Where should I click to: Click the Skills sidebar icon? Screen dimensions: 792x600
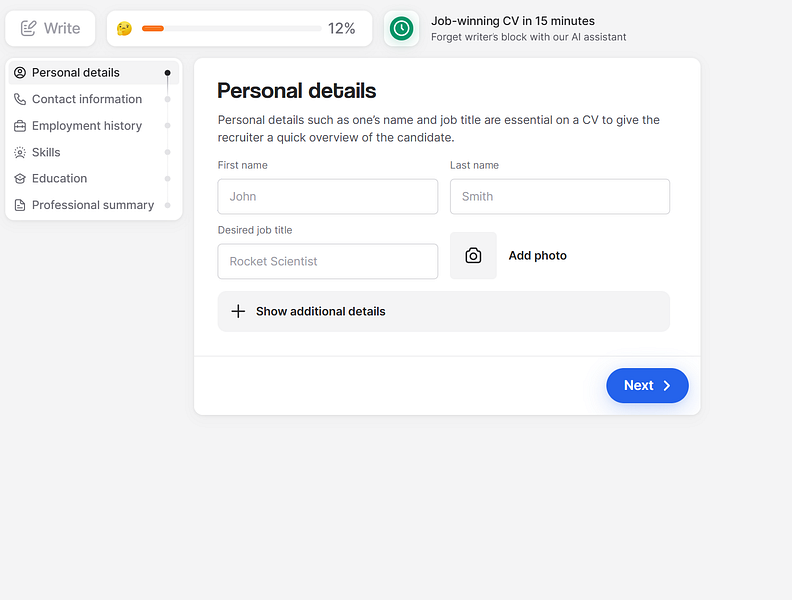[20, 152]
